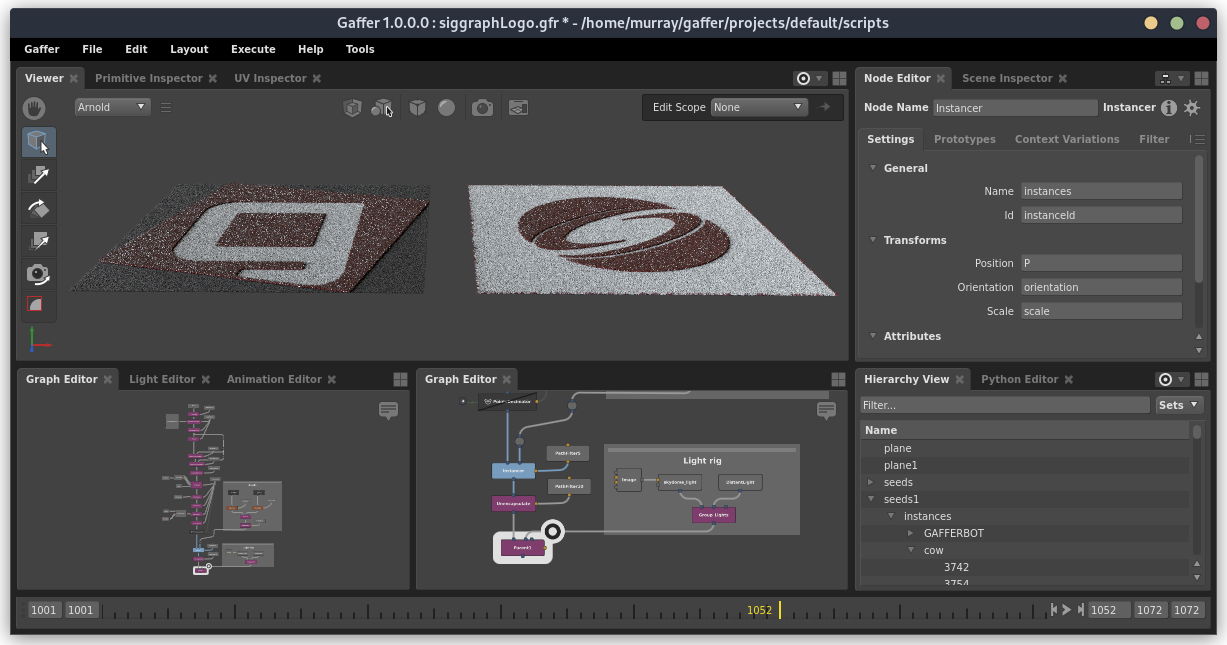Open the Arnold renderer dropdown

[x=112, y=107]
